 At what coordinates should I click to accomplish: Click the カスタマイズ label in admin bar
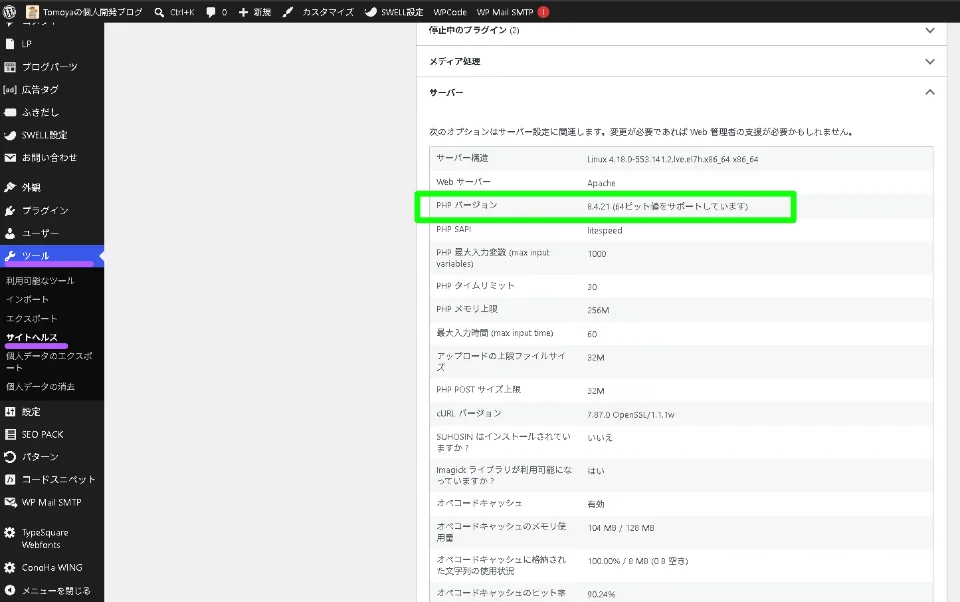pyautogui.click(x=328, y=12)
